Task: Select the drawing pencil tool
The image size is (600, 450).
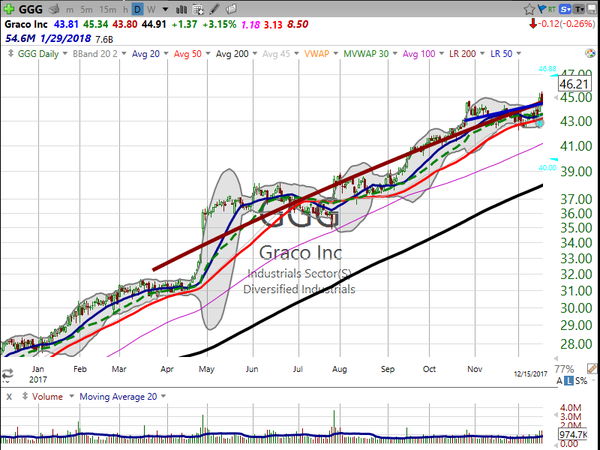Action: (x=214, y=9)
